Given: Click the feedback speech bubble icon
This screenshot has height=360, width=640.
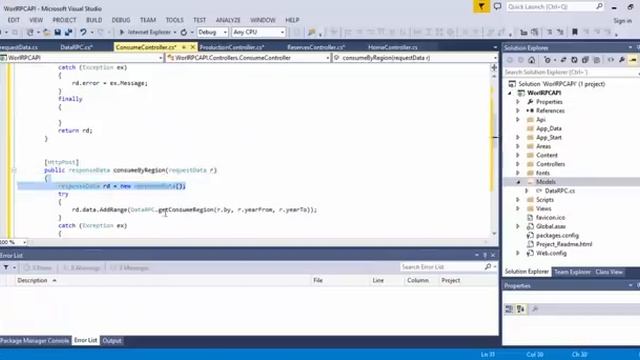Looking at the screenshot, I should pos(497,7).
